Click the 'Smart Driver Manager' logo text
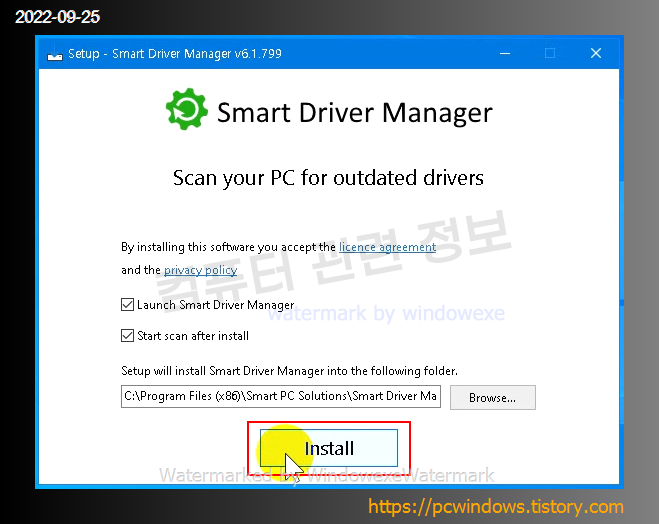Image resolution: width=659 pixels, height=524 pixels. pyautogui.click(x=355, y=113)
